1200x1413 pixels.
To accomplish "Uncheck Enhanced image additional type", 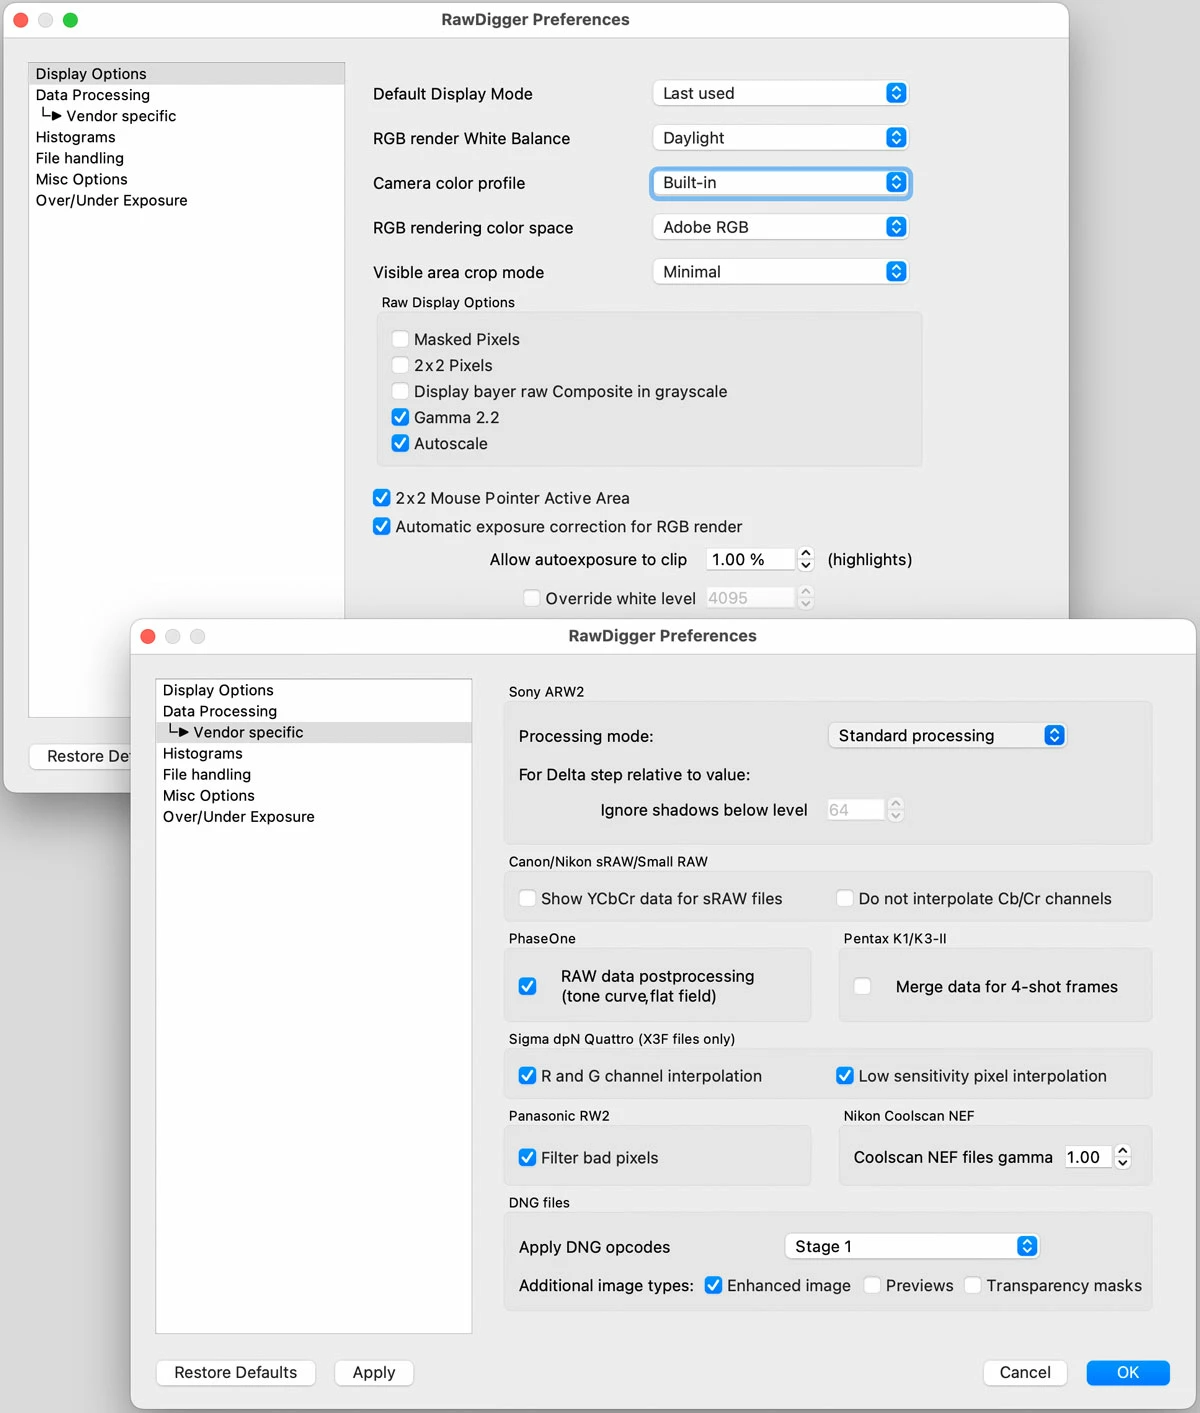I will [713, 1285].
